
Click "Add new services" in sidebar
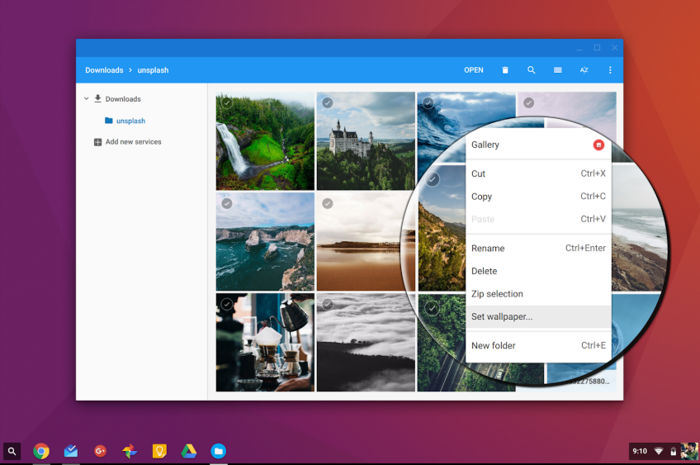coord(133,142)
